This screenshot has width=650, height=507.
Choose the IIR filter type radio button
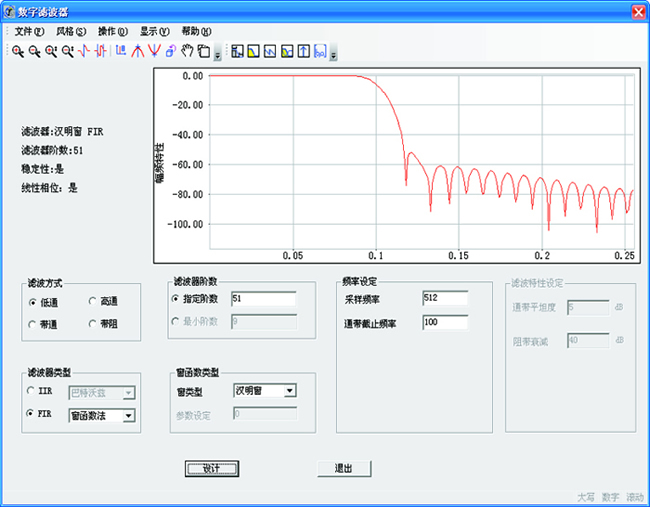pos(32,392)
